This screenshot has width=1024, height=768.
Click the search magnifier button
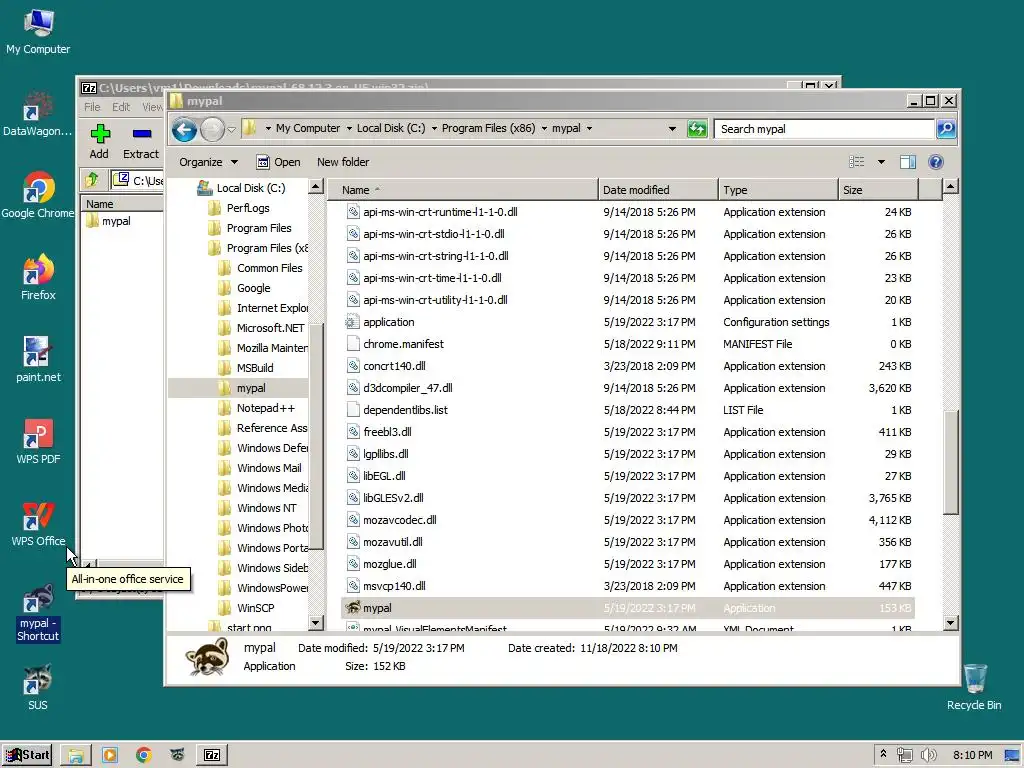pyautogui.click(x=946, y=129)
